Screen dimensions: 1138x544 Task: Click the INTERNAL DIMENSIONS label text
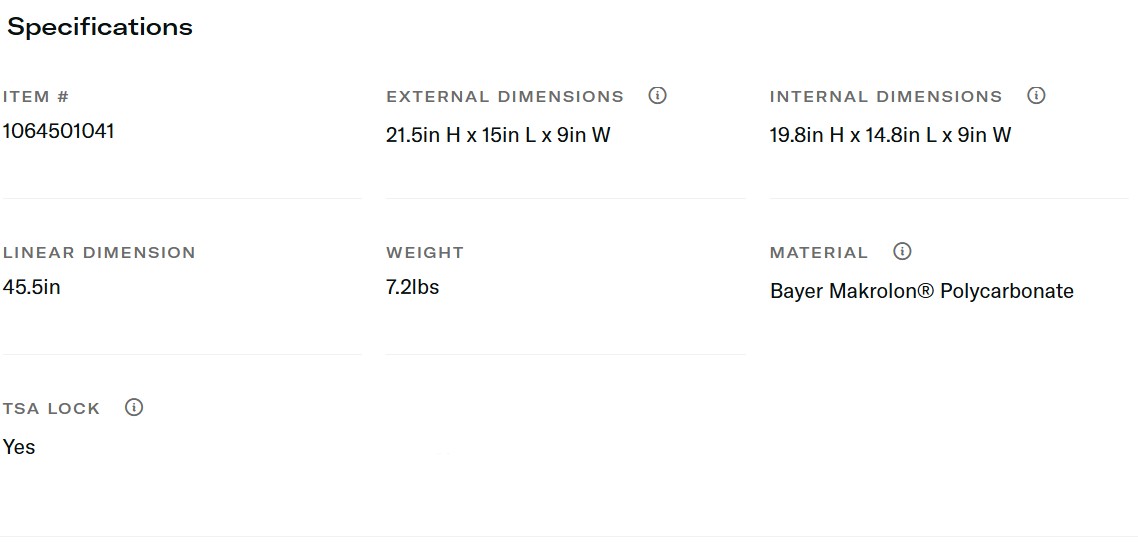pyautogui.click(x=886, y=97)
